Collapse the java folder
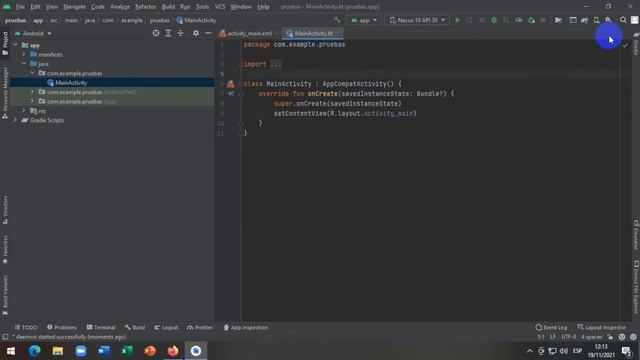The image size is (640, 360). (24, 64)
